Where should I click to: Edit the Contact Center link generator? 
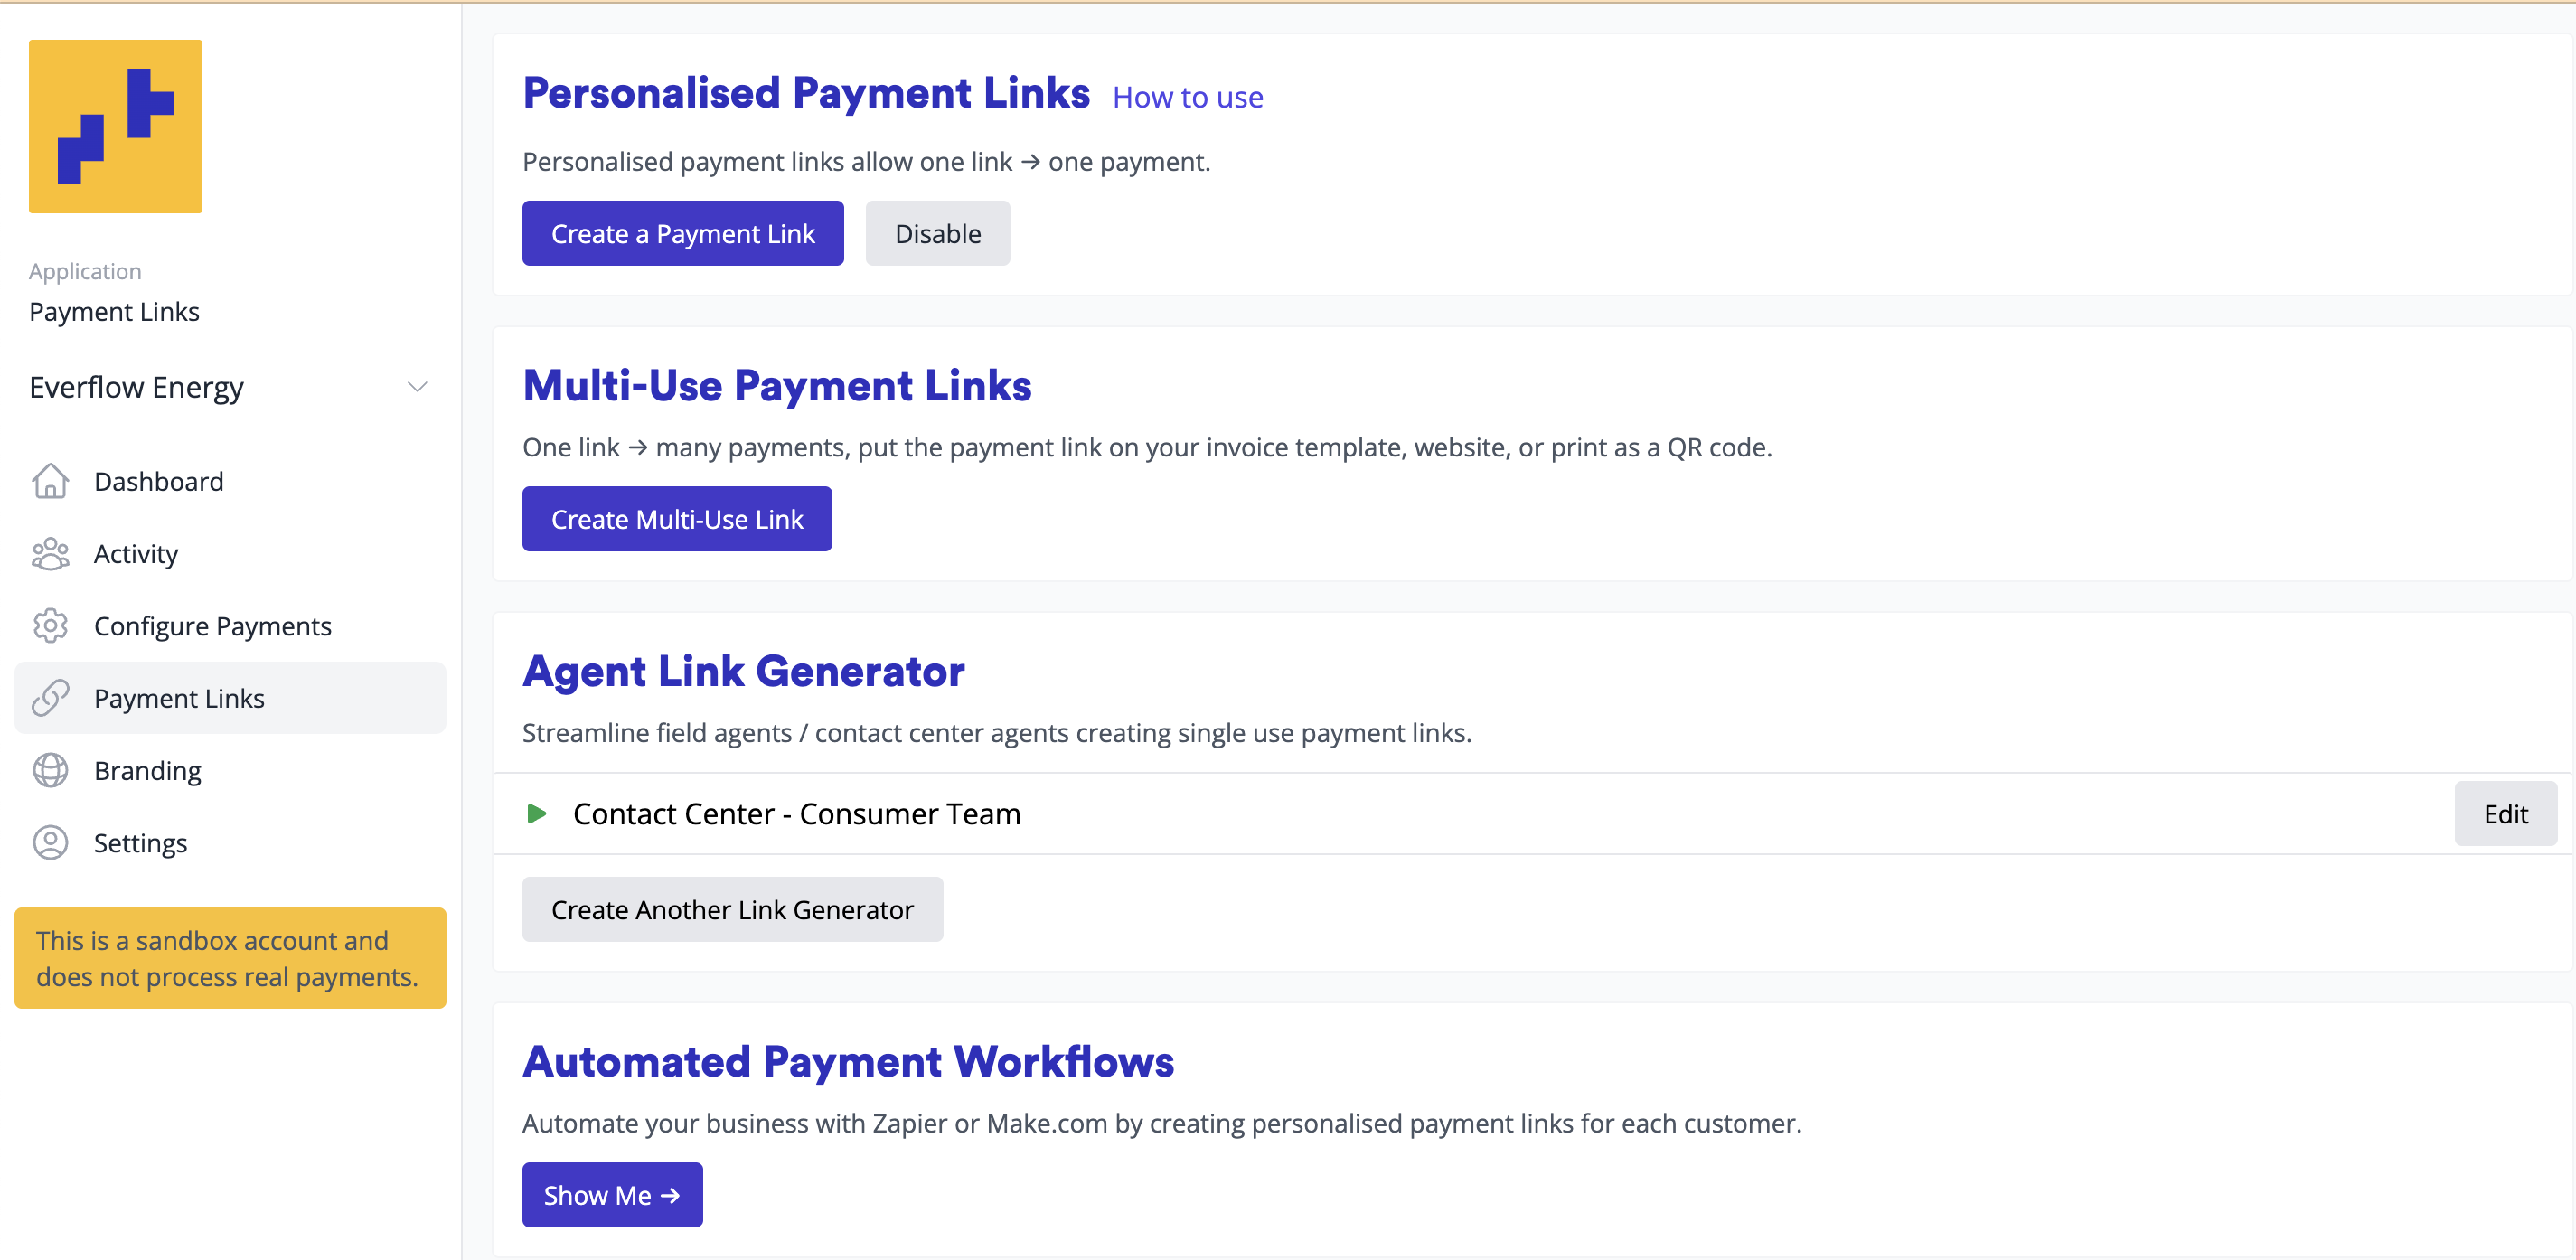tap(2504, 814)
